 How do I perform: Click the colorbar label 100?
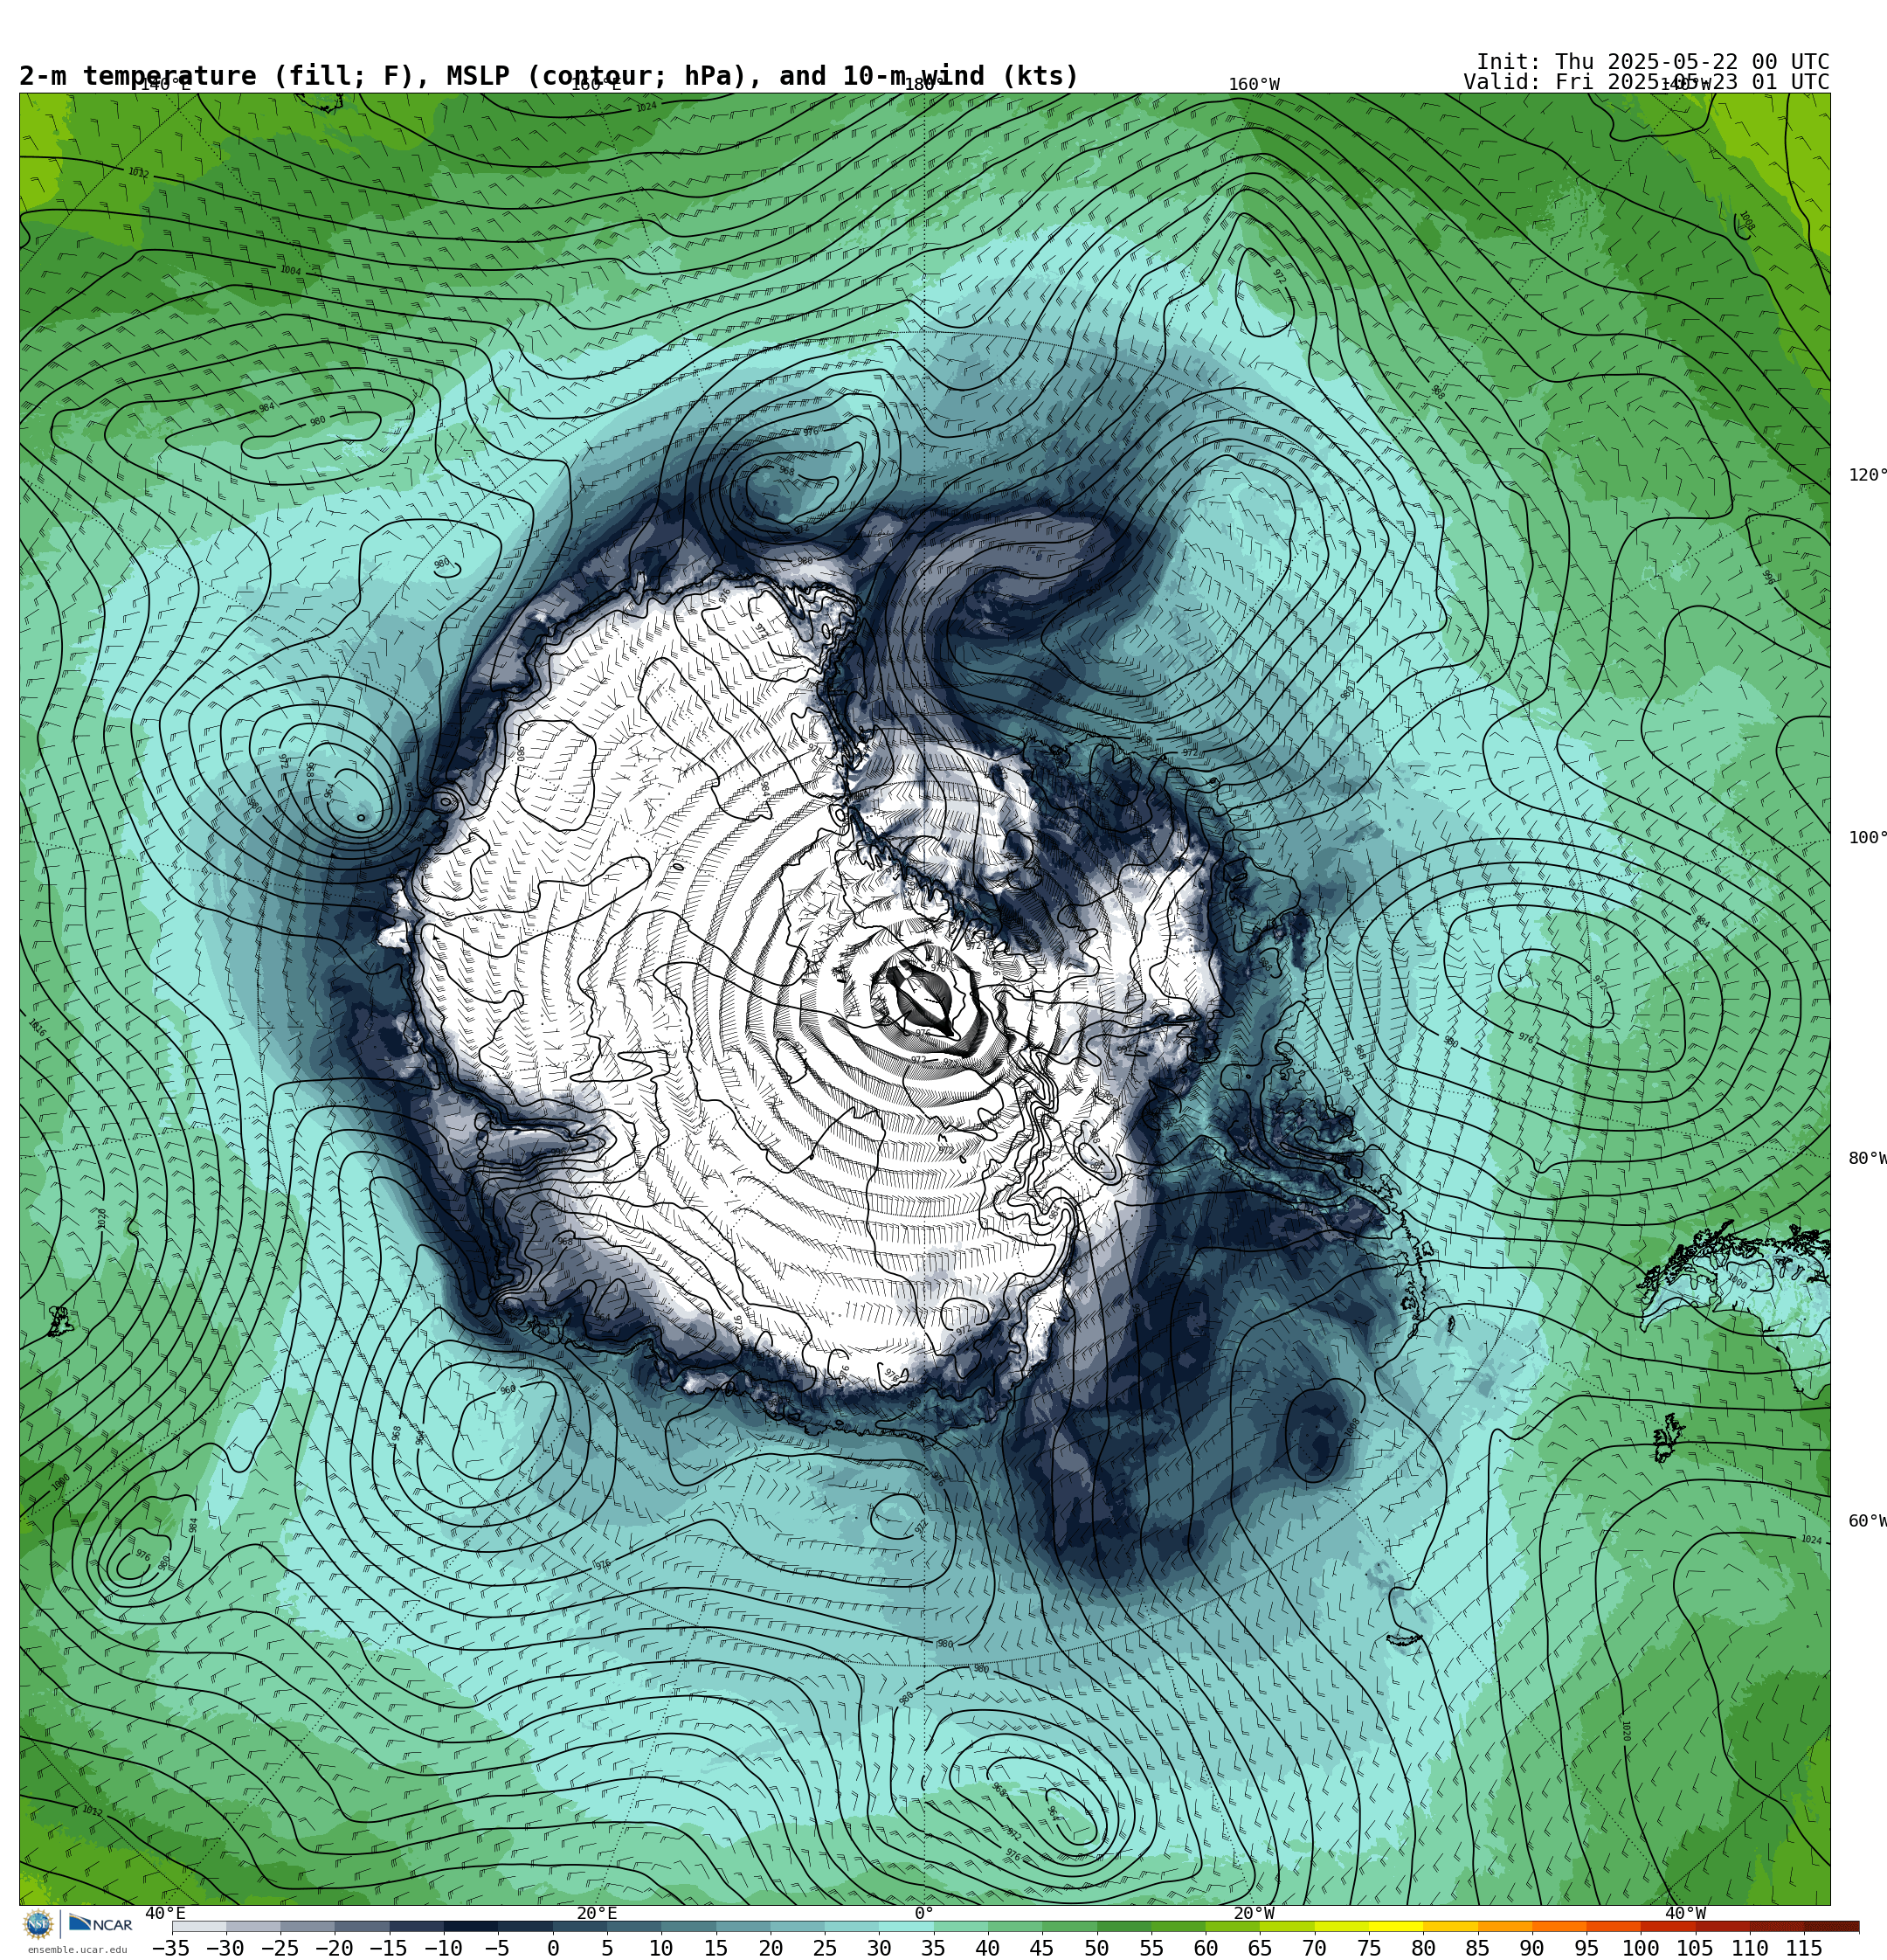pos(1640,1948)
